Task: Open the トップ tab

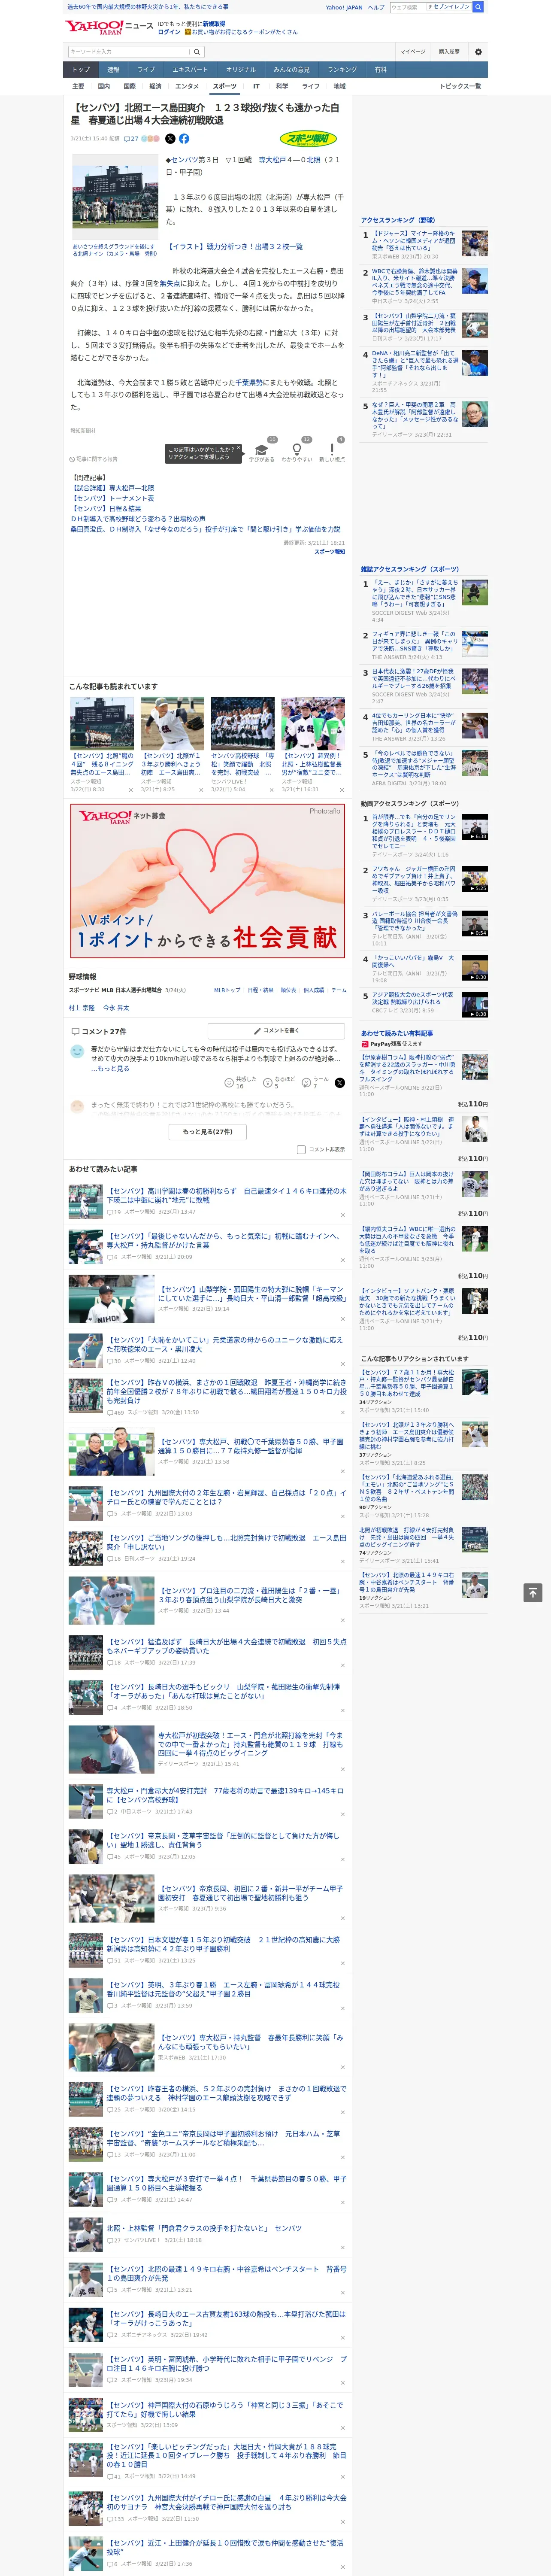Action: 81,70
